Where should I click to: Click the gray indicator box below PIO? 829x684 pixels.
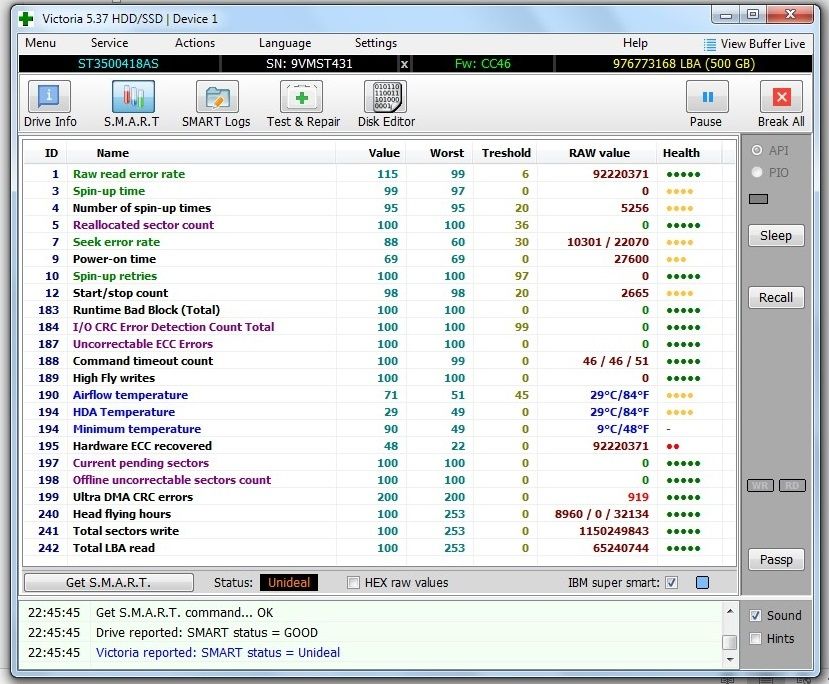click(758, 199)
